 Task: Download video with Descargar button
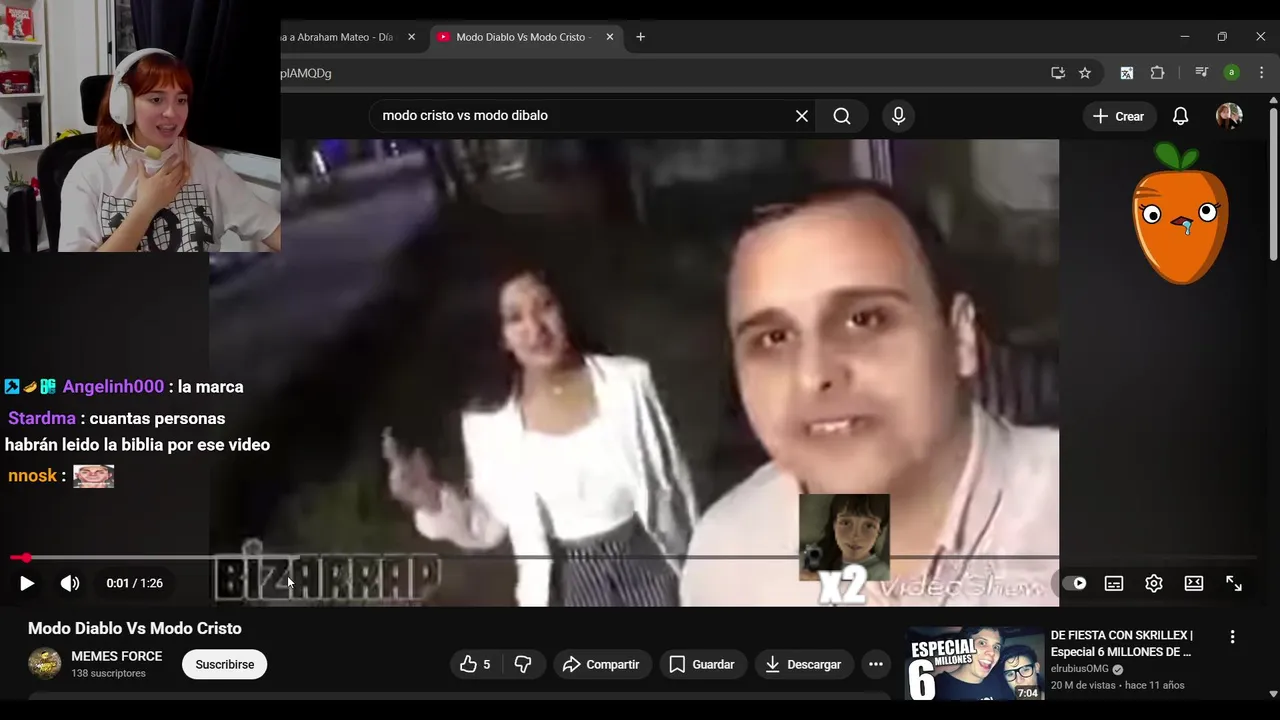point(804,664)
